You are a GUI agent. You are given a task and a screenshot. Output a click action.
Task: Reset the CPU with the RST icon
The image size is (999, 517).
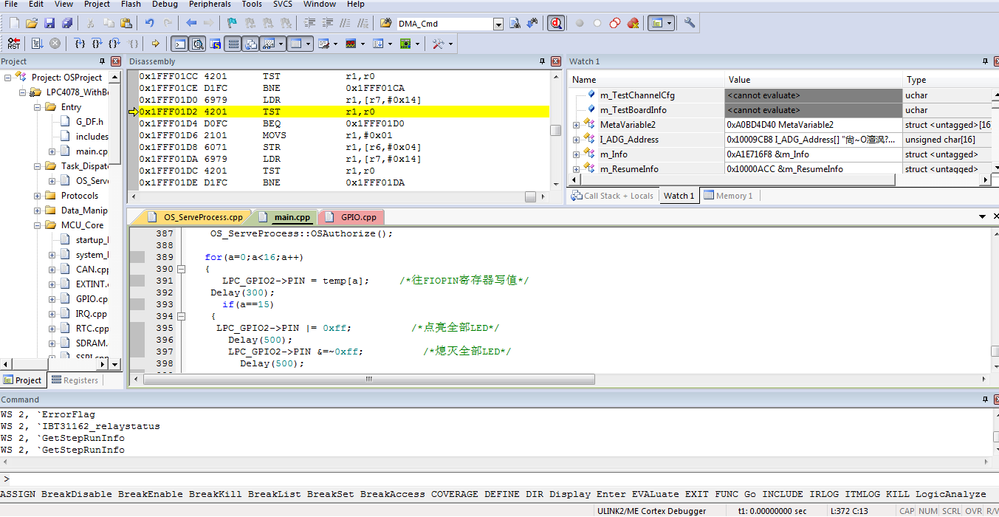coord(14,44)
